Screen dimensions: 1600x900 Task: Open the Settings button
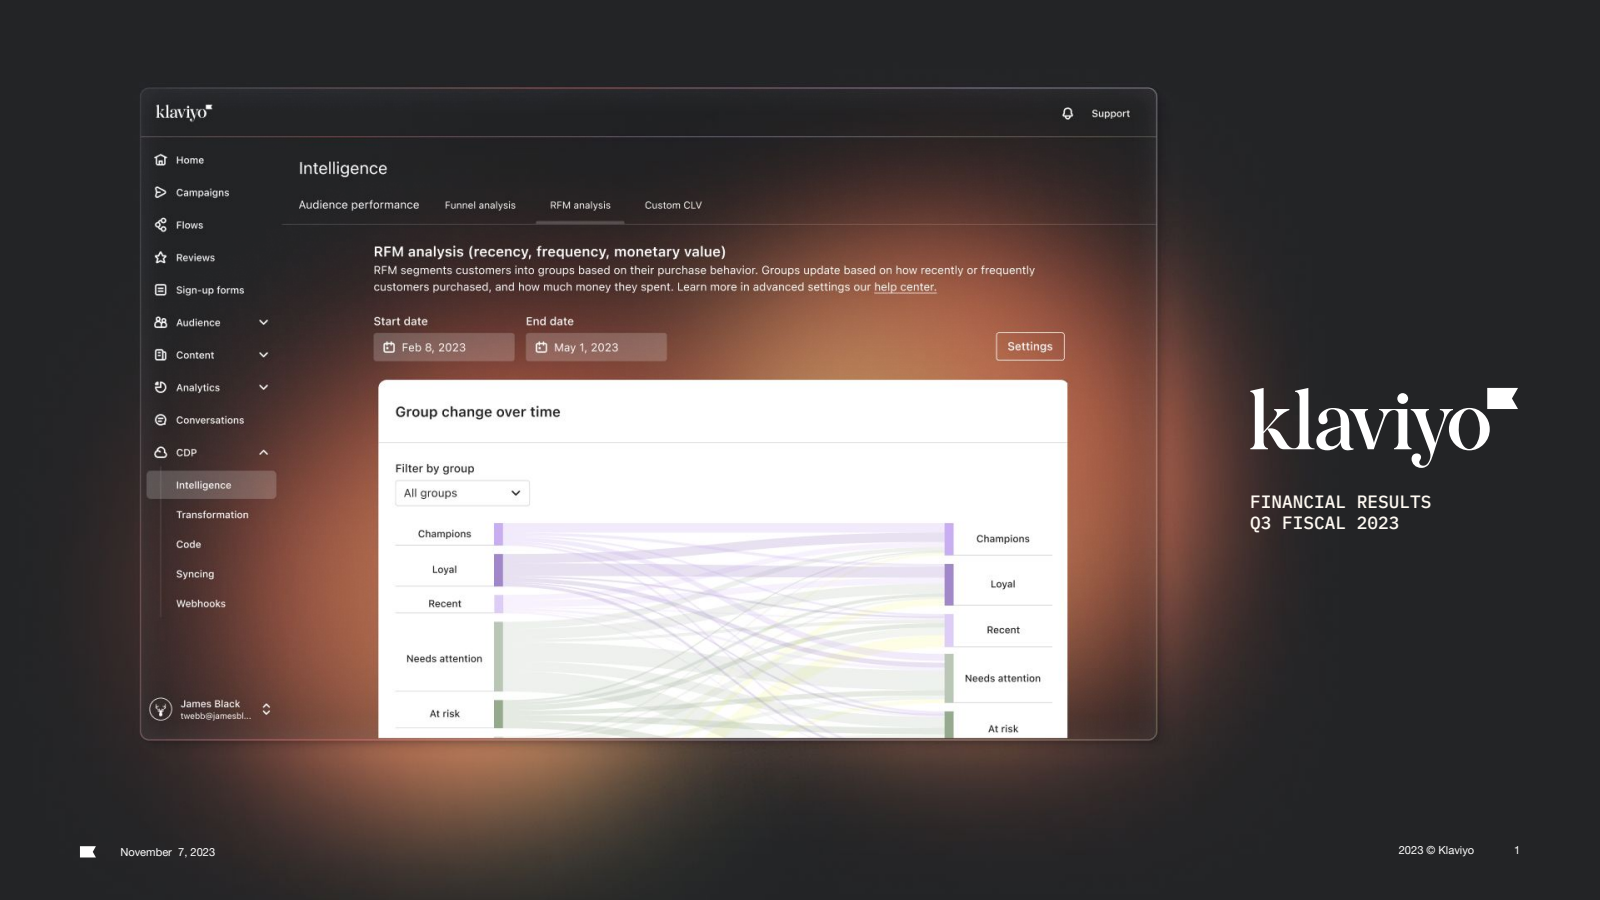pyautogui.click(x=1030, y=346)
